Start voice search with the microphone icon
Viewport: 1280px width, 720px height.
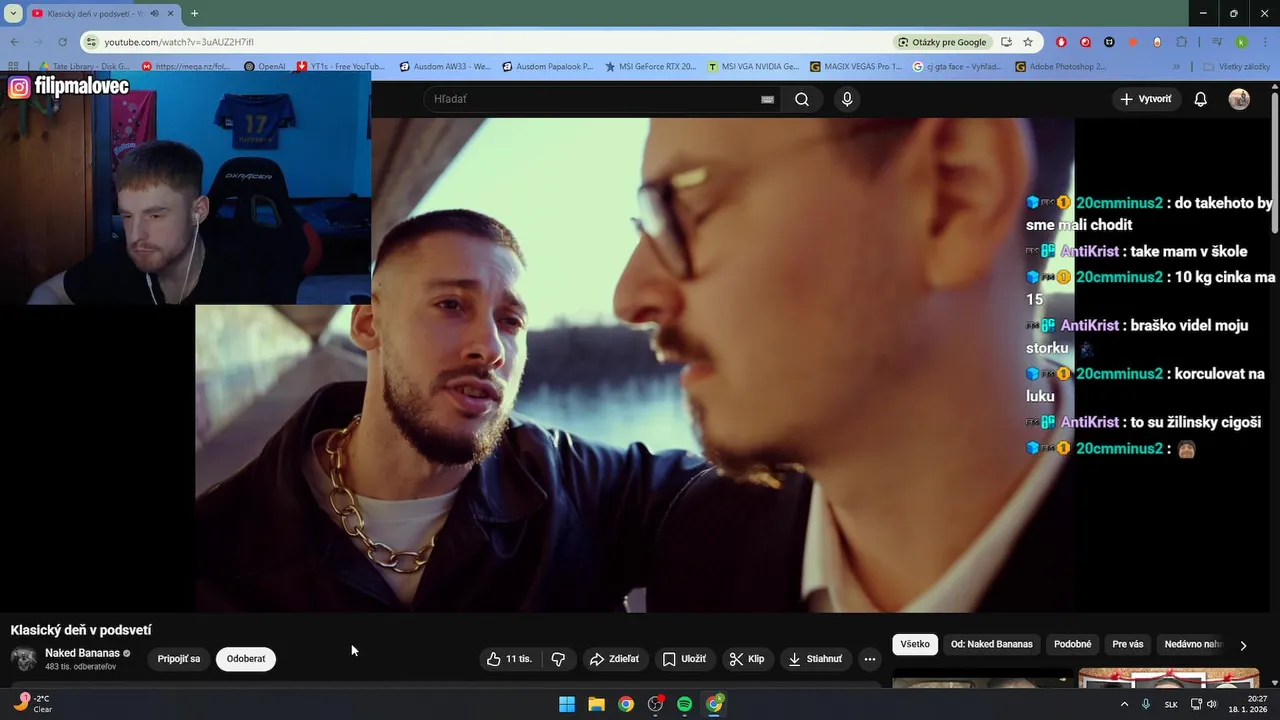coord(847,99)
